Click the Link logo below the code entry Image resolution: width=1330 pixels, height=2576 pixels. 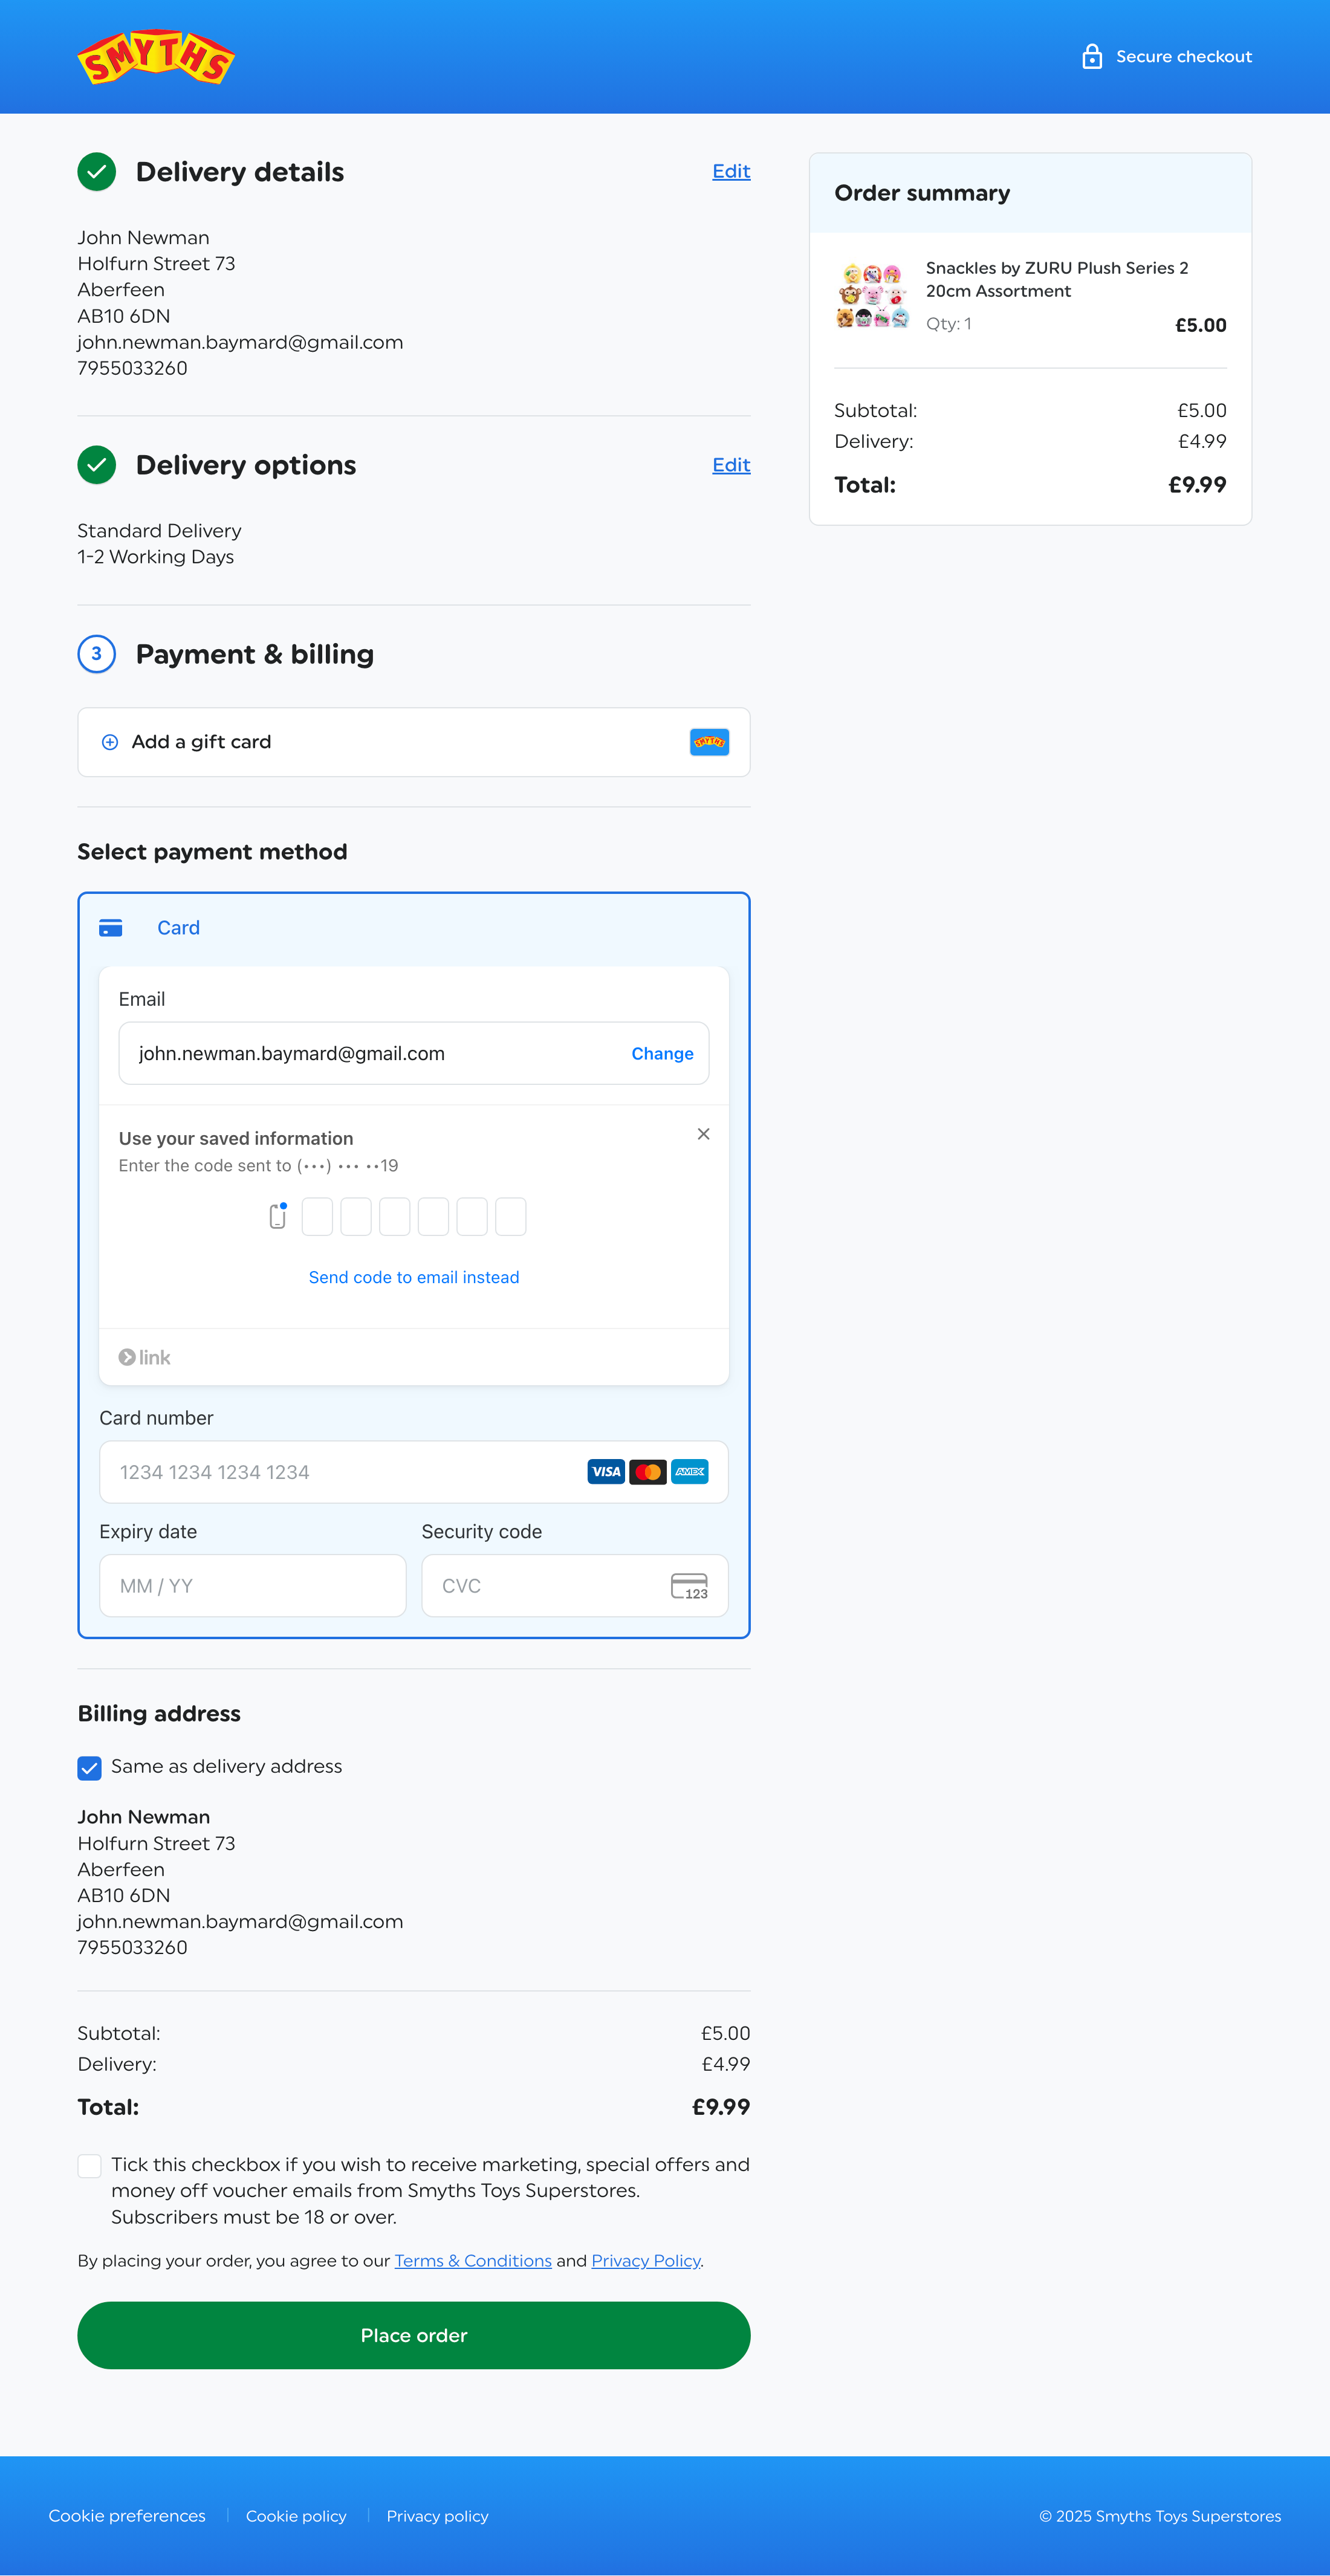[145, 1357]
